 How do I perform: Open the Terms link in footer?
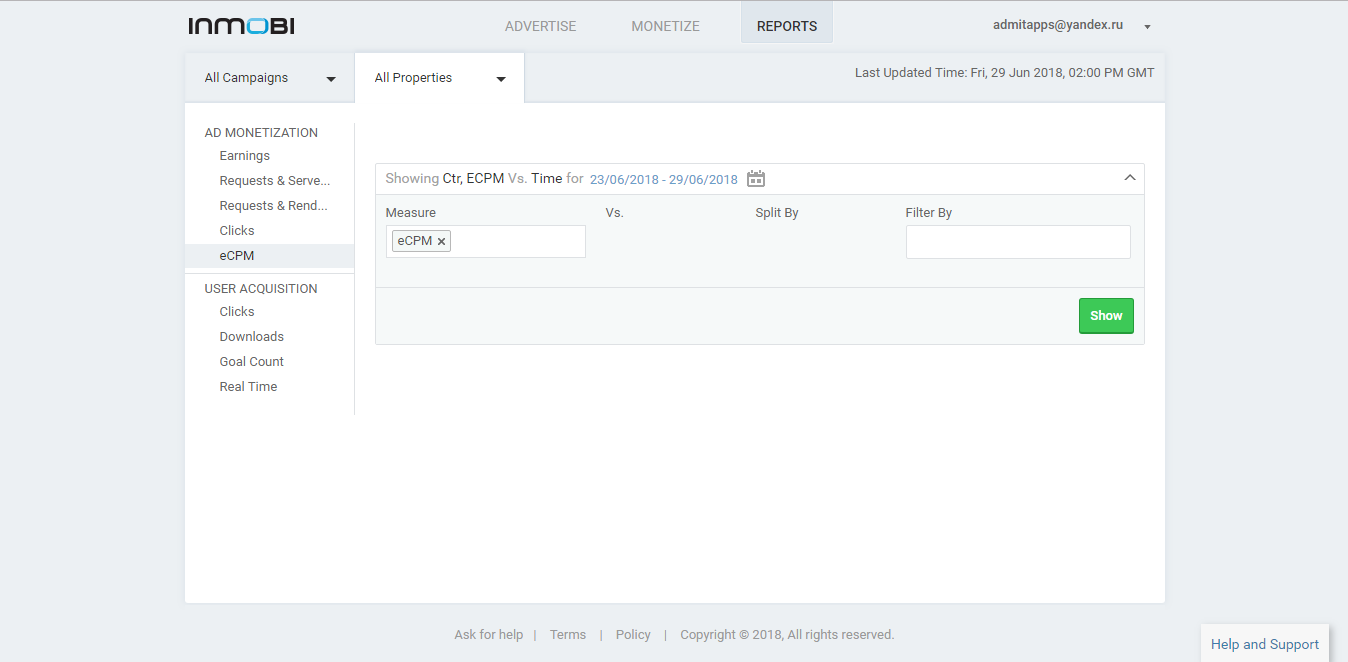point(568,635)
